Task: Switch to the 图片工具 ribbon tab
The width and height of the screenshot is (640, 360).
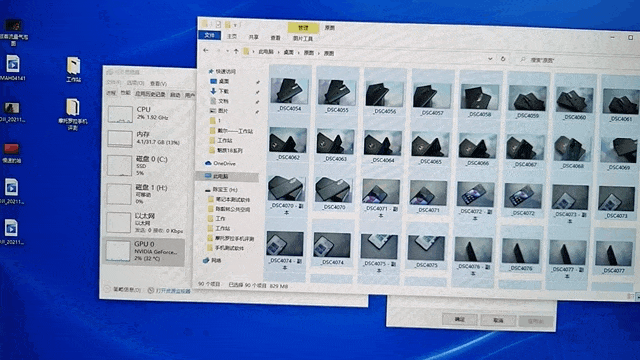Action: tap(303, 38)
